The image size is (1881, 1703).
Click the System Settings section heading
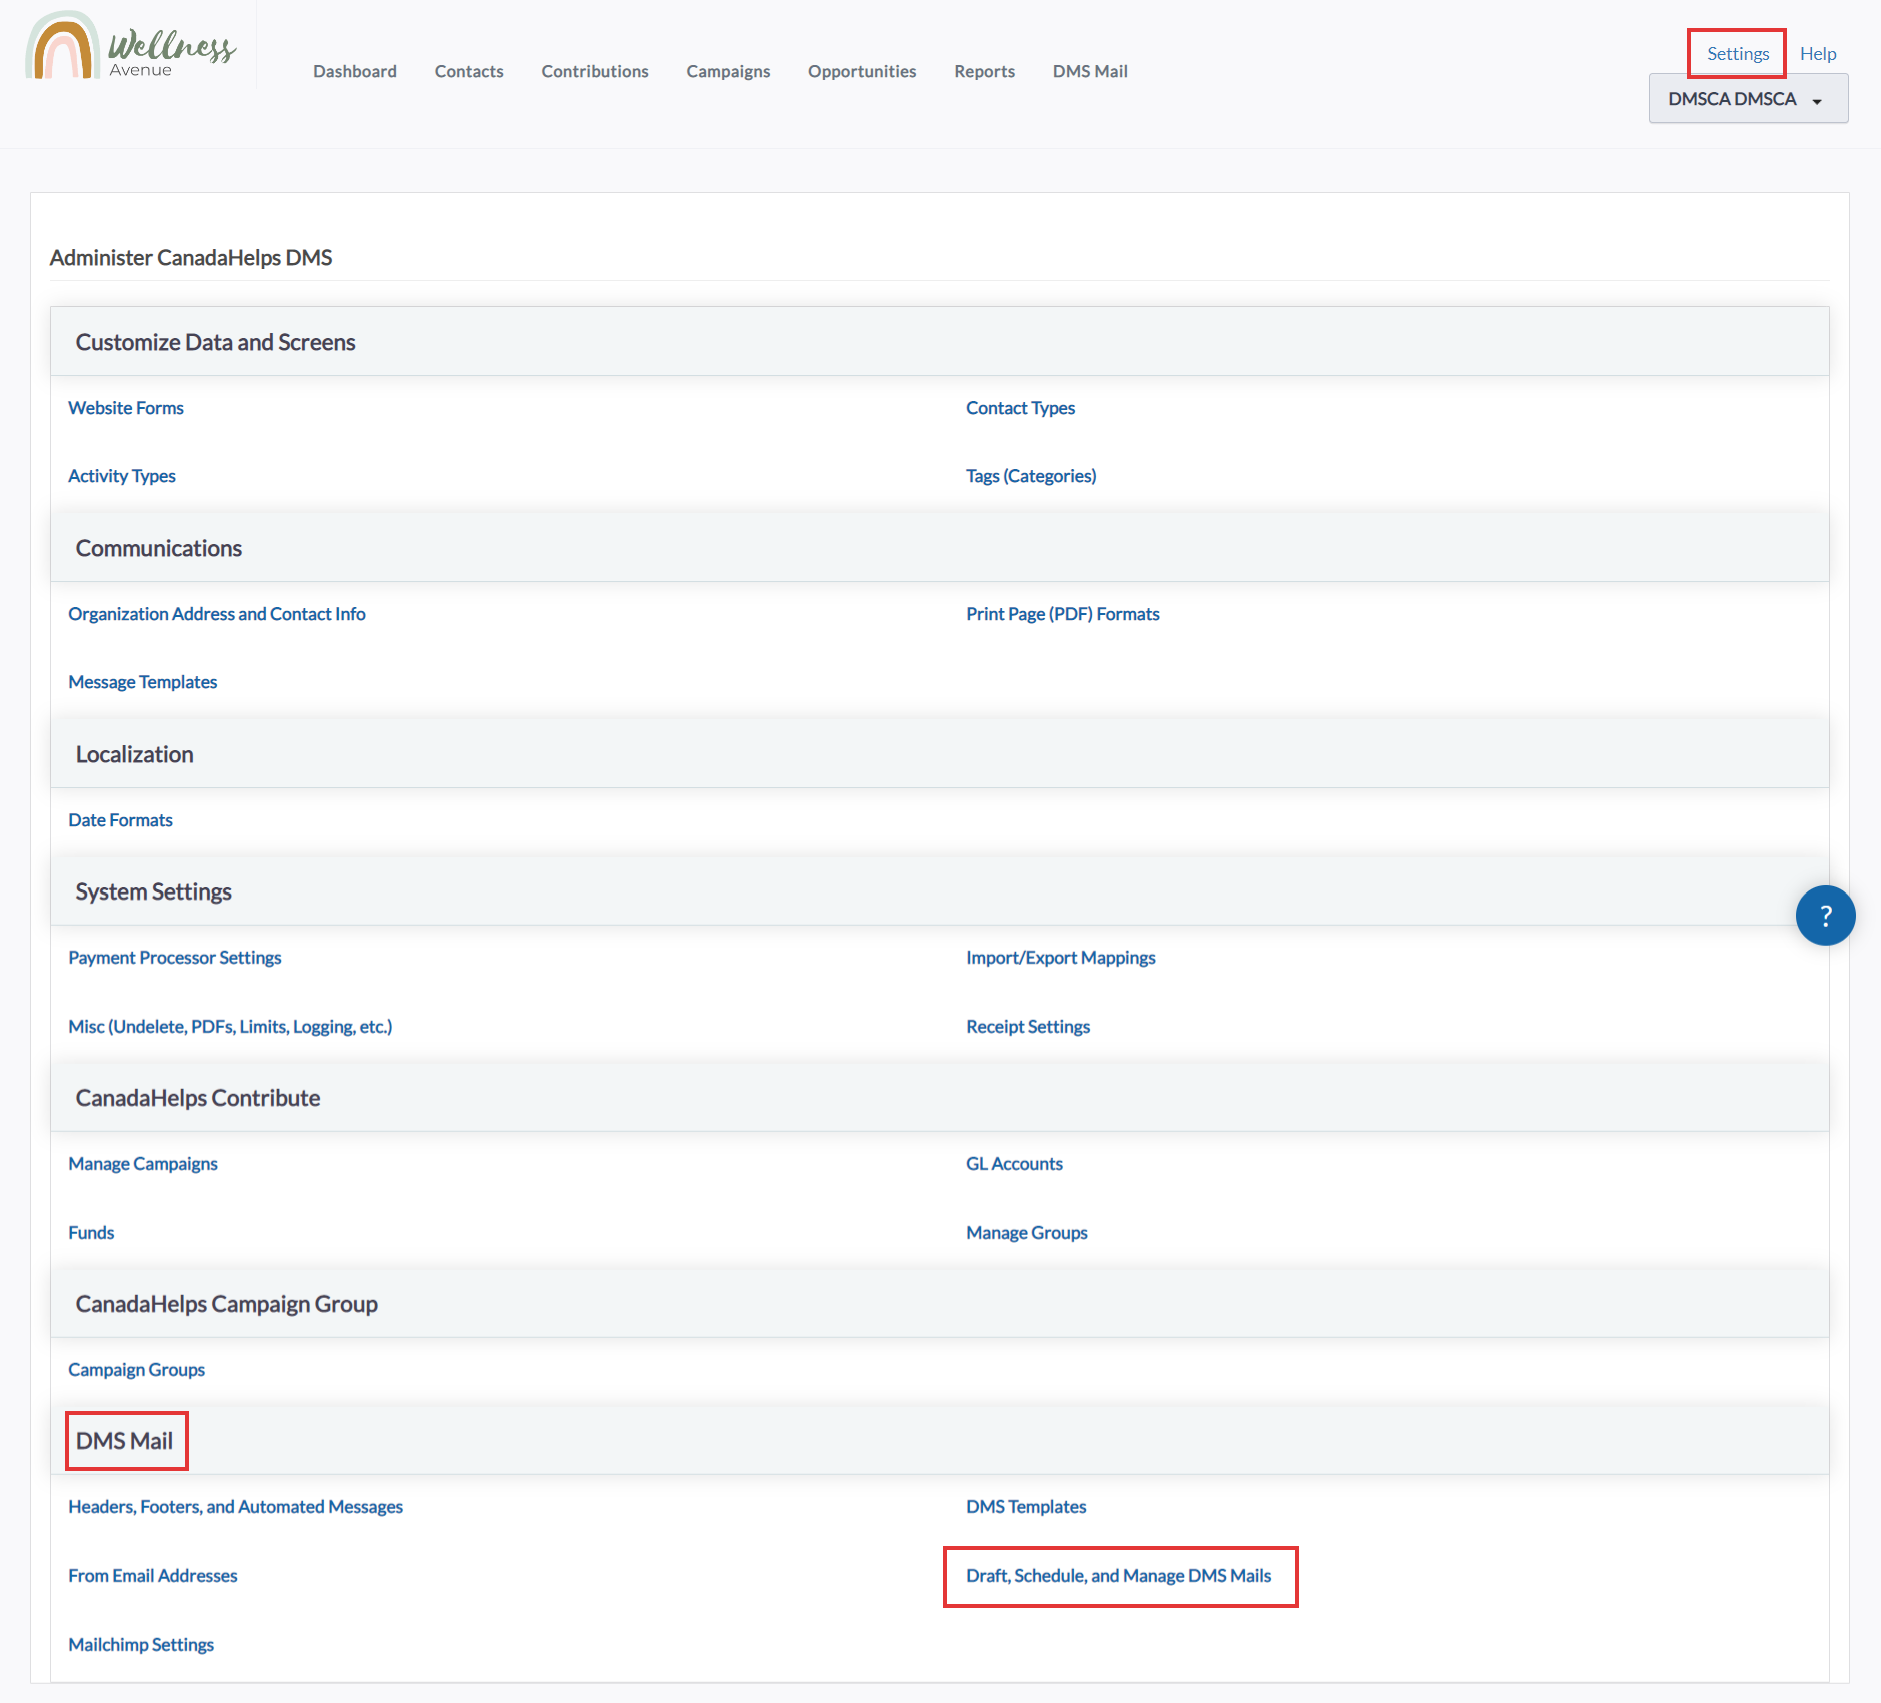(154, 892)
